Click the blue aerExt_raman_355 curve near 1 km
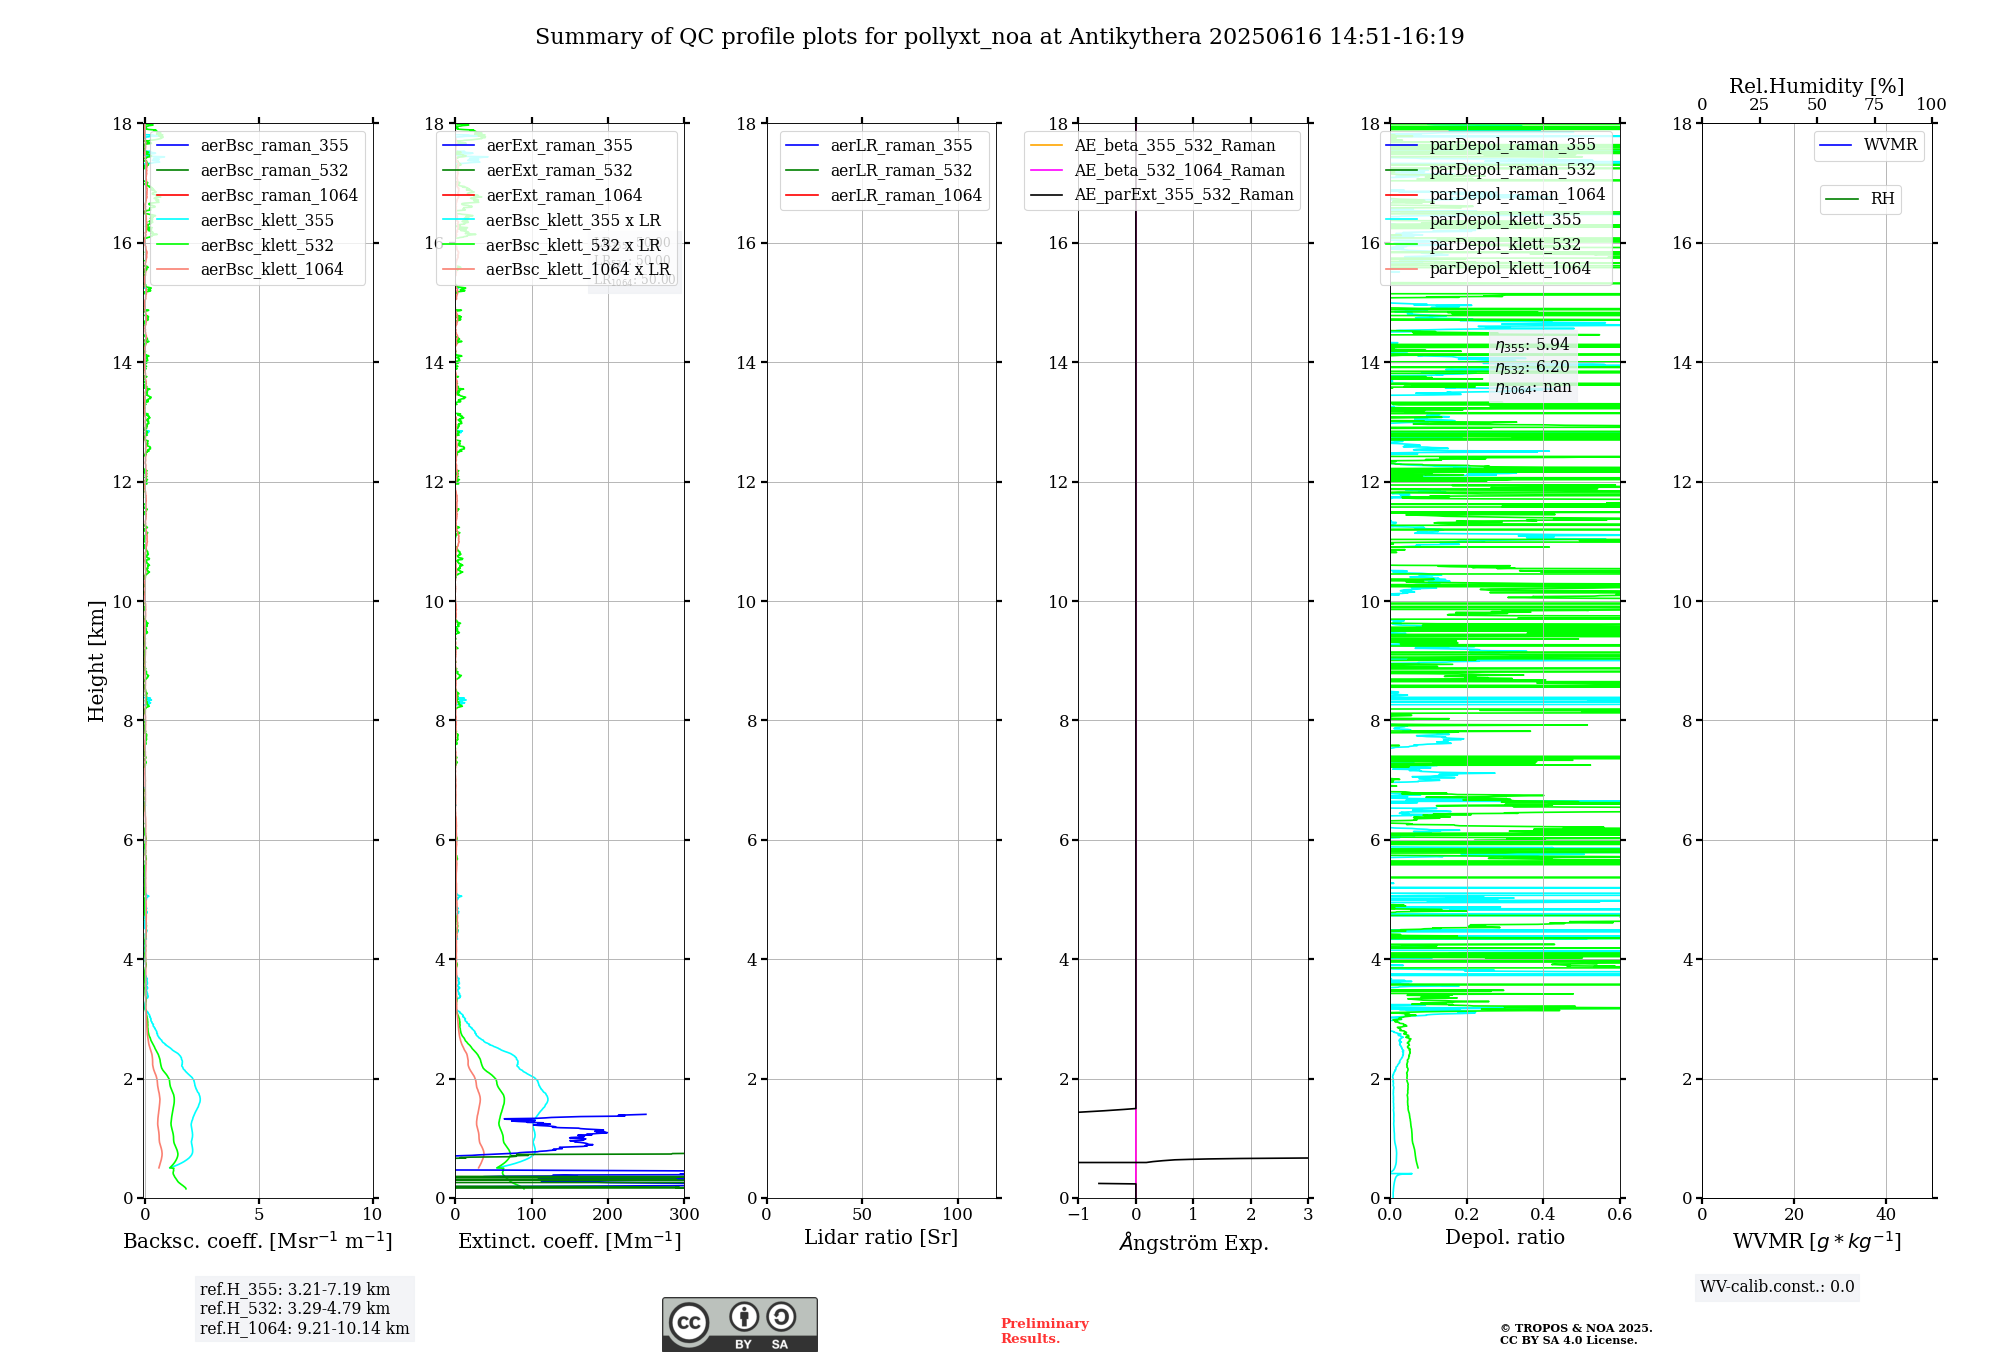Screen dimensions: 2000x1360 [x=580, y=1138]
